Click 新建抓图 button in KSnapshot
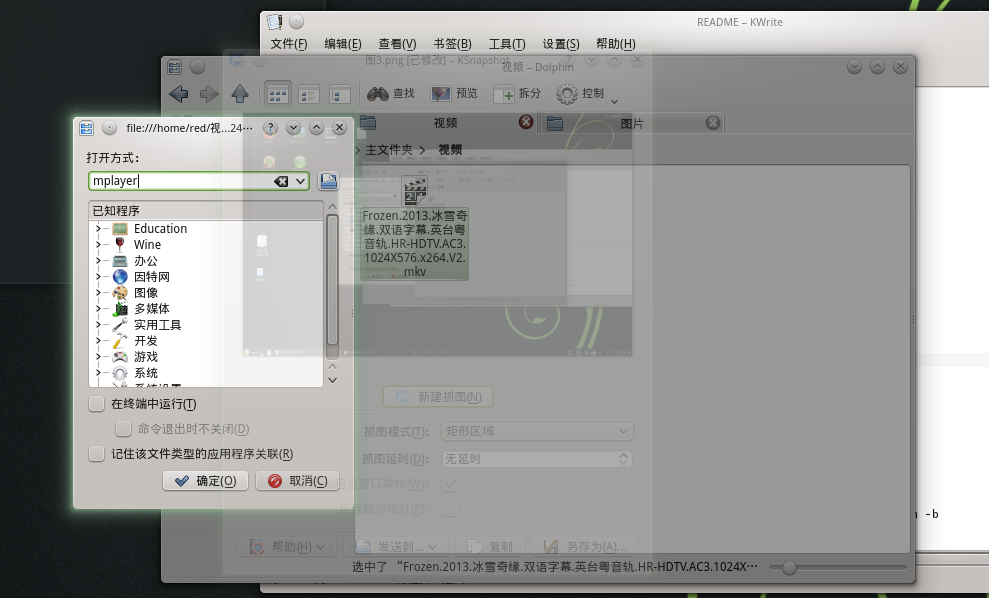Screen dimensions: 989x598 [438, 397]
